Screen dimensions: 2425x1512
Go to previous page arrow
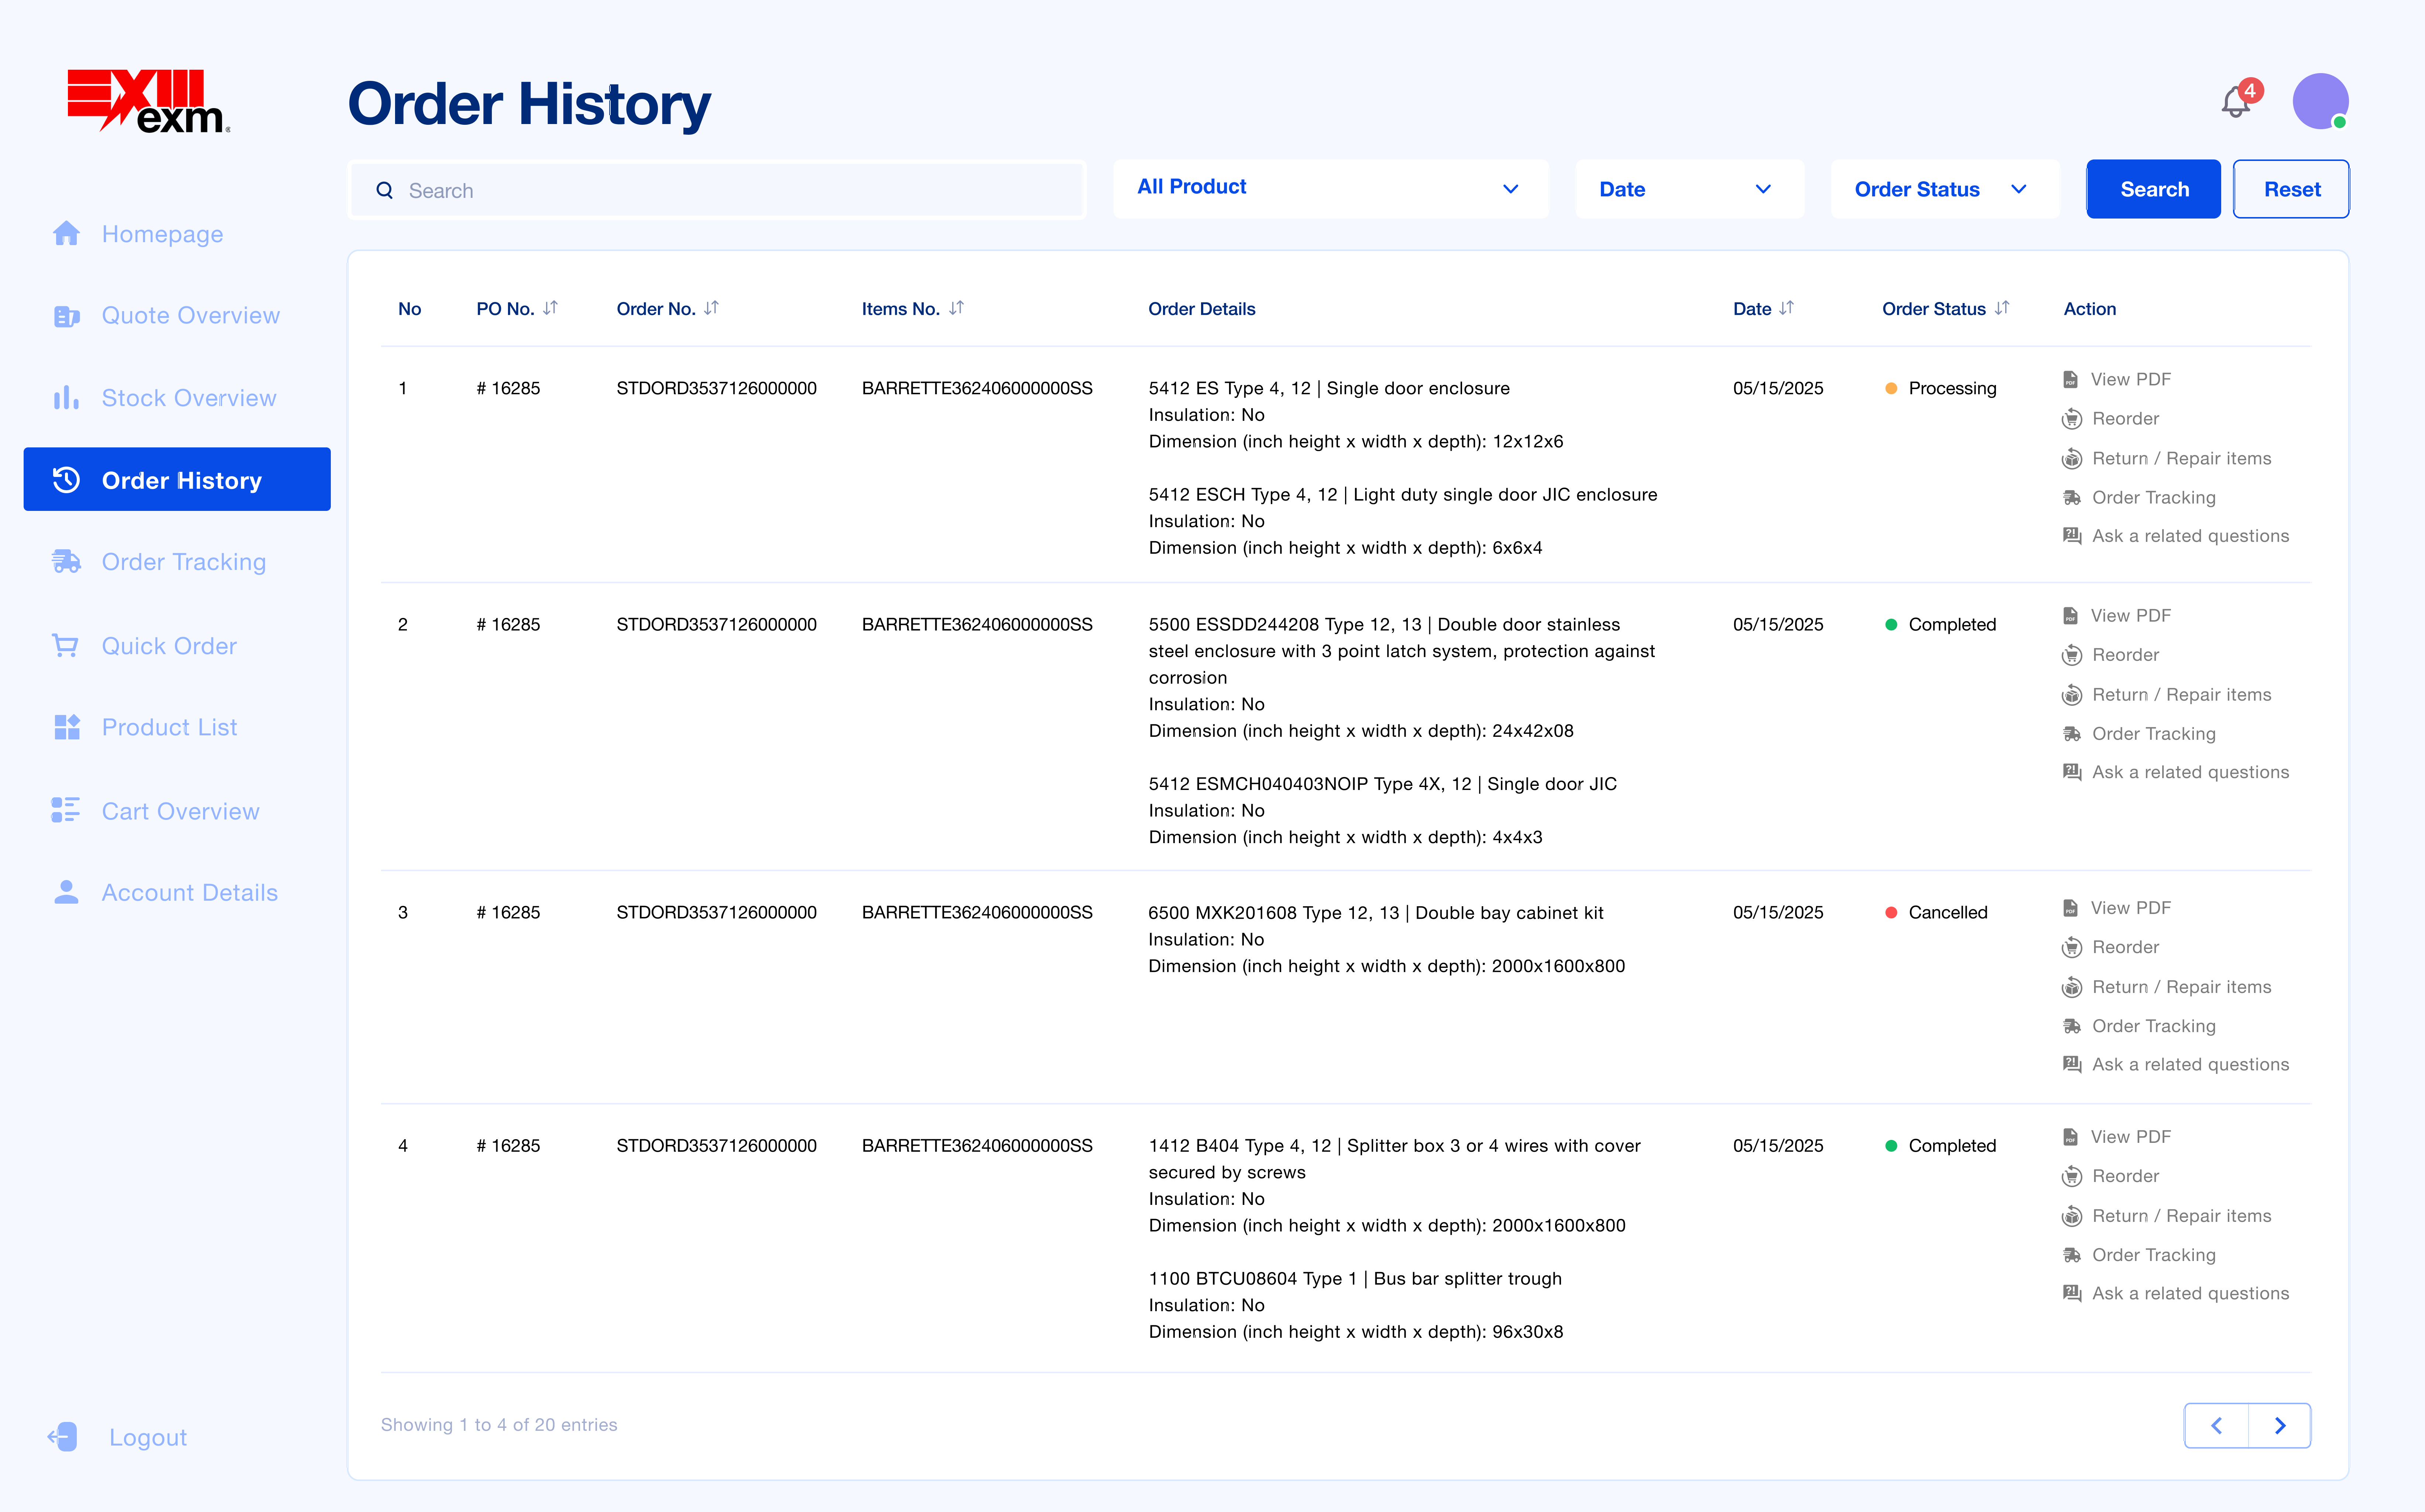(x=2216, y=1426)
